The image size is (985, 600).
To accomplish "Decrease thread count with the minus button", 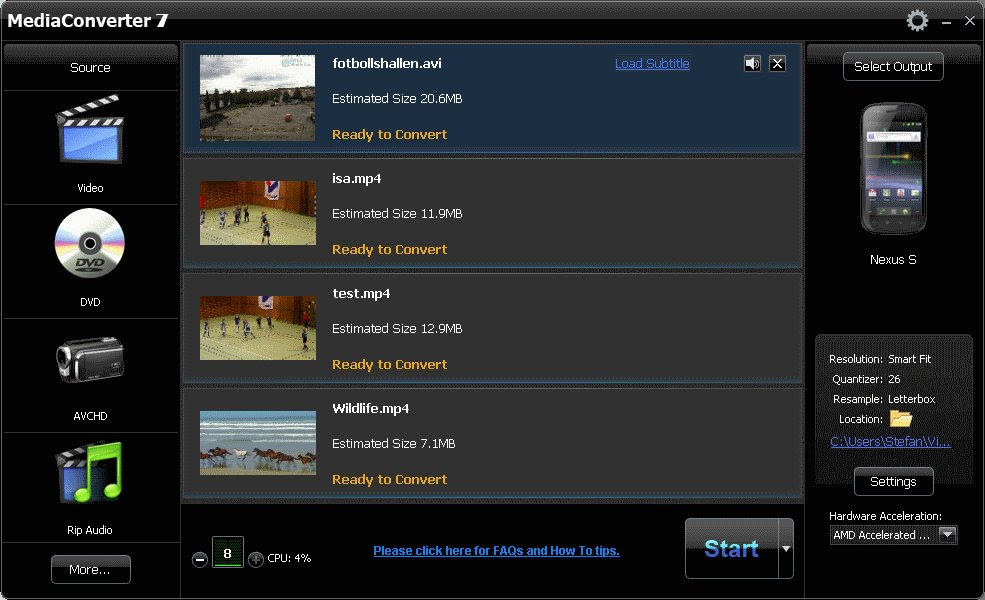I will [x=200, y=559].
